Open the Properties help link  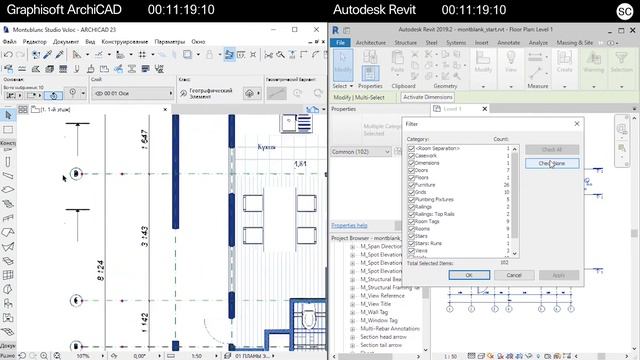tap(349, 225)
